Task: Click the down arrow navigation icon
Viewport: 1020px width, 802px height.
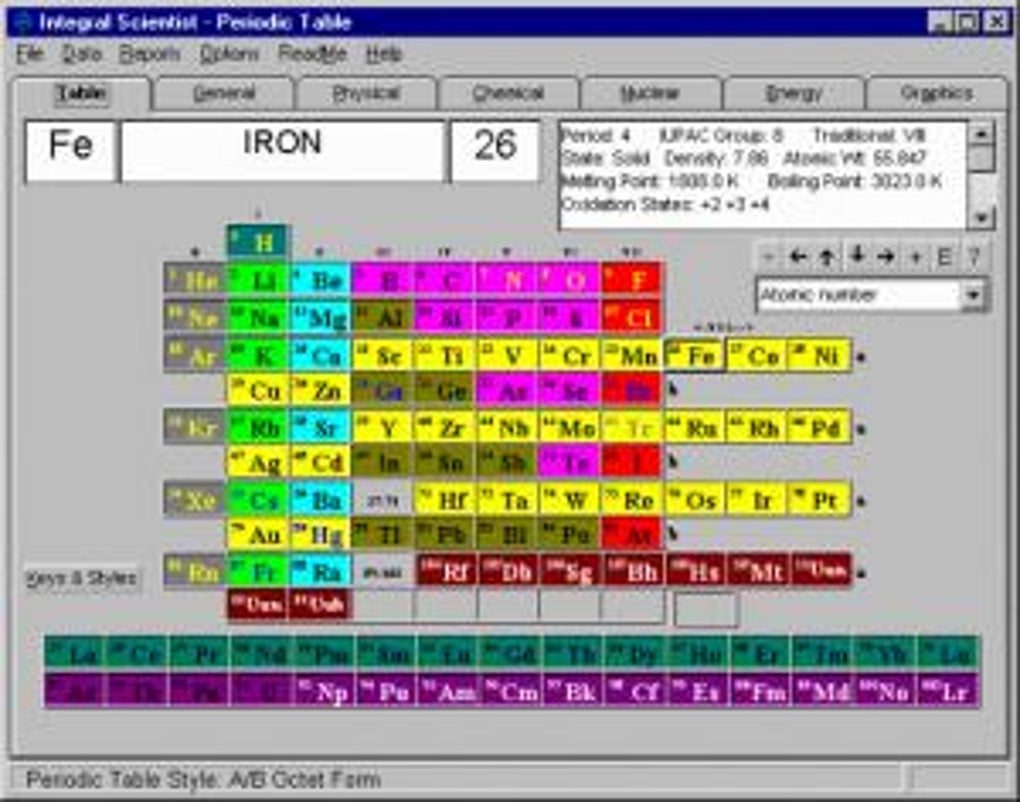Action: (858, 255)
